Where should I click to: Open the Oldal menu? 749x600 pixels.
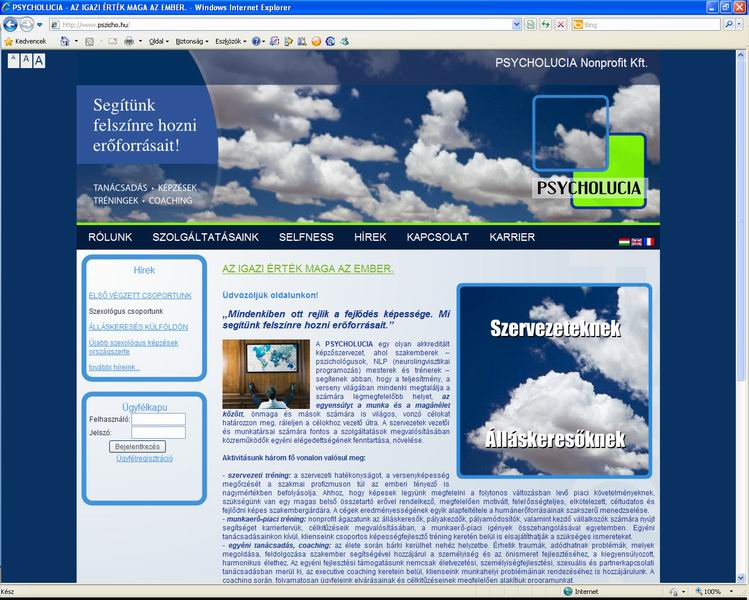click(x=159, y=42)
